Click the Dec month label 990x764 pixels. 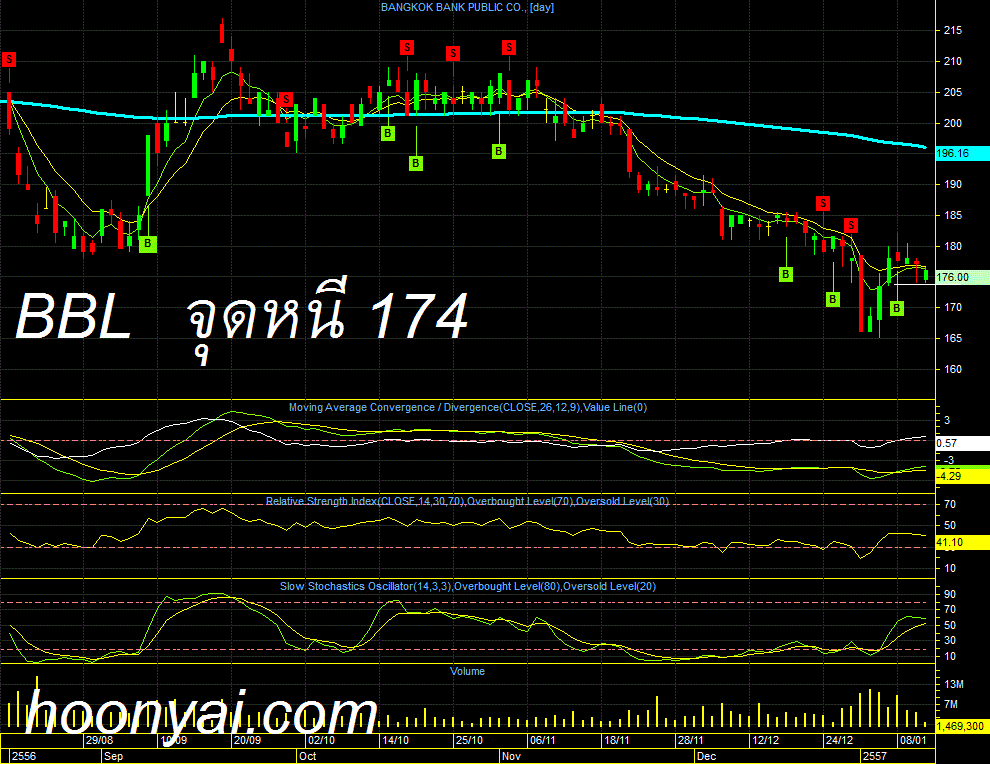coord(706,756)
